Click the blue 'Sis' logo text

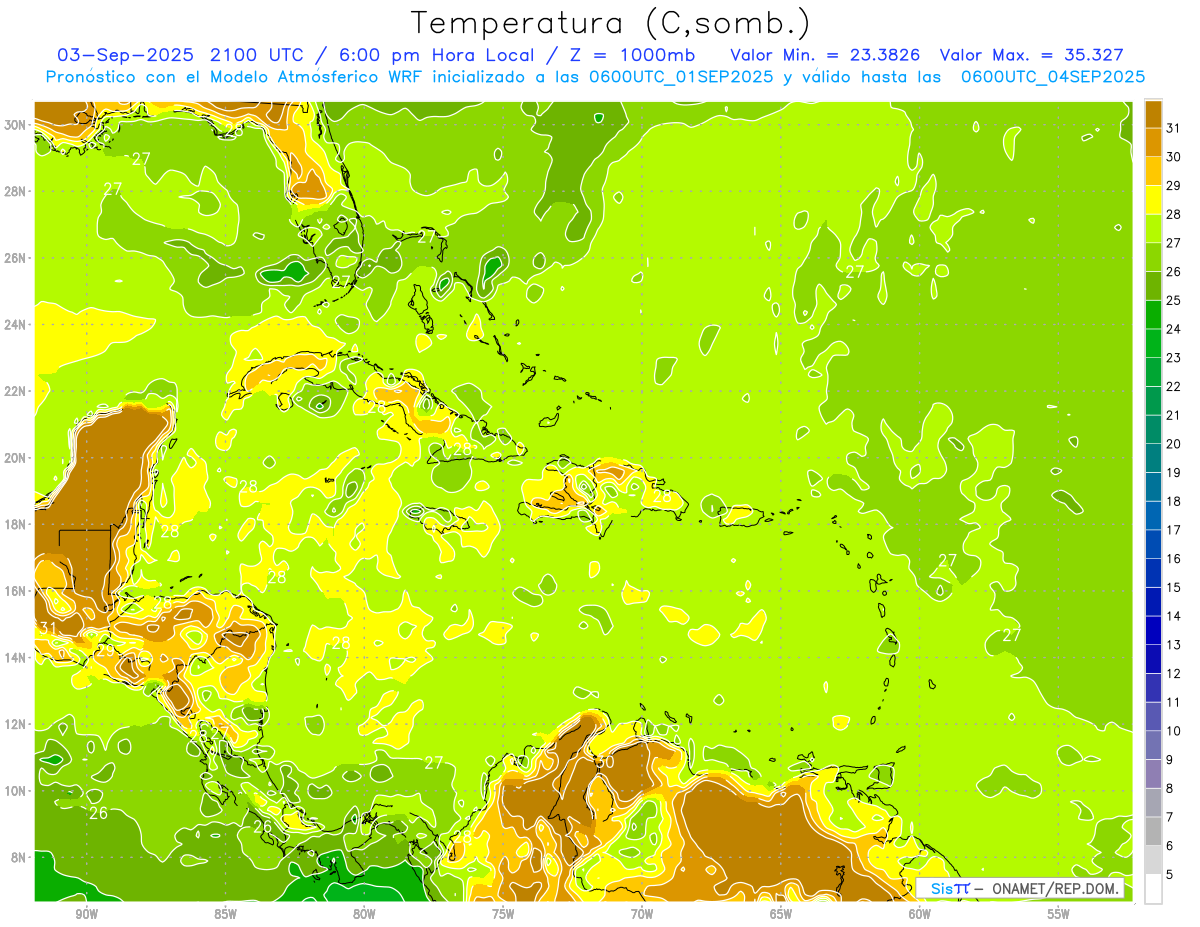coord(941,889)
